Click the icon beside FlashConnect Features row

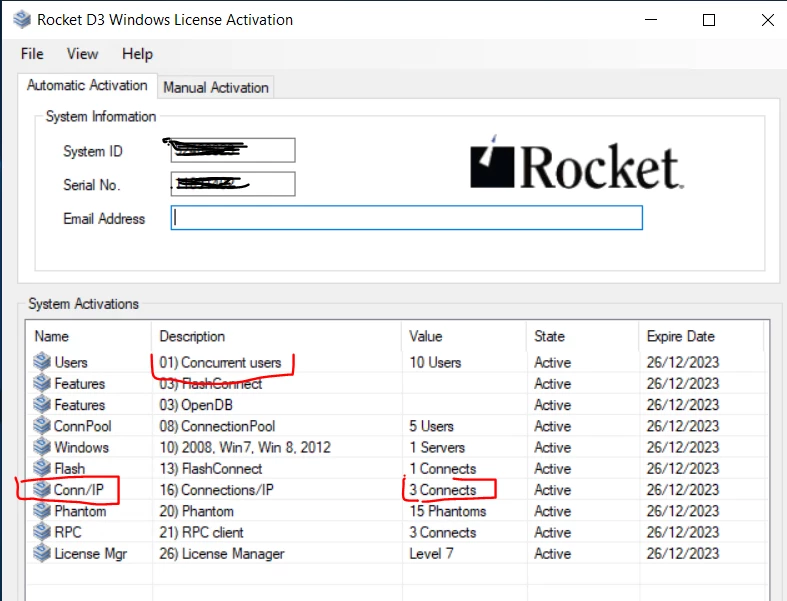pos(42,383)
